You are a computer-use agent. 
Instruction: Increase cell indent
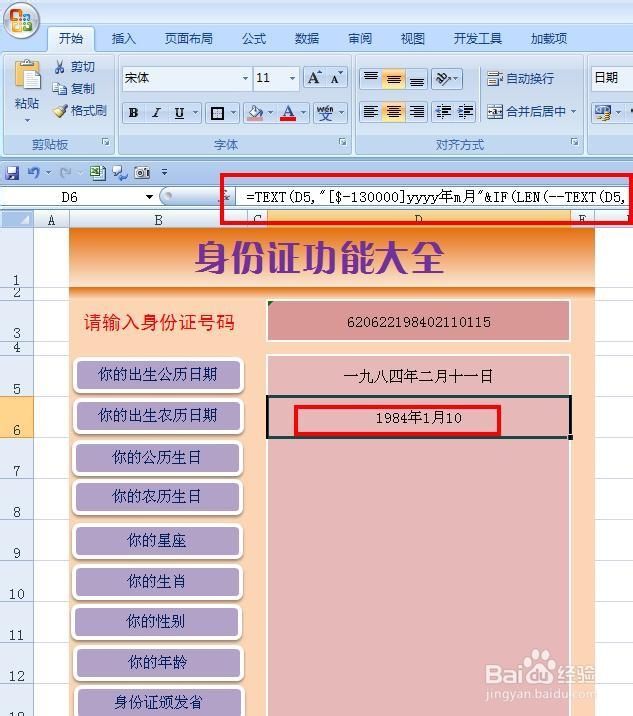465,112
